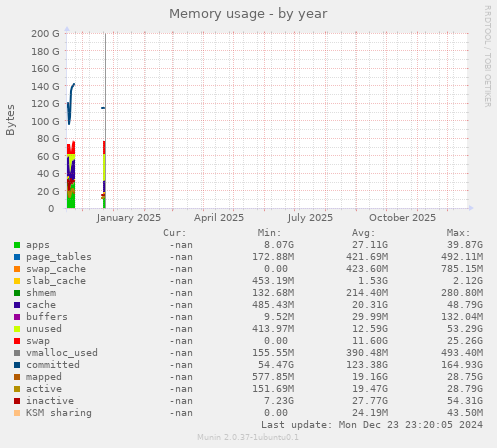Click the slab_cache max value 2.12G
The height and width of the screenshot is (448, 497).
point(468,281)
